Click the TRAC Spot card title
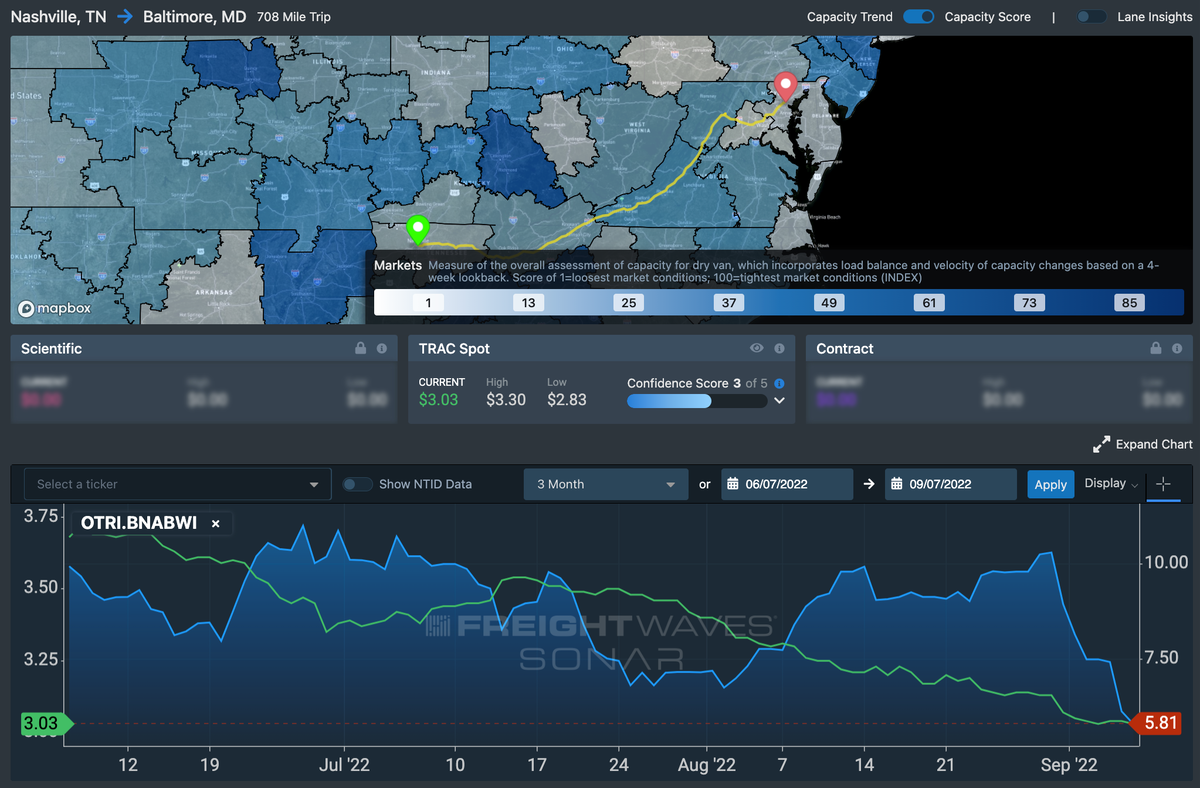This screenshot has width=1200, height=788. click(453, 349)
